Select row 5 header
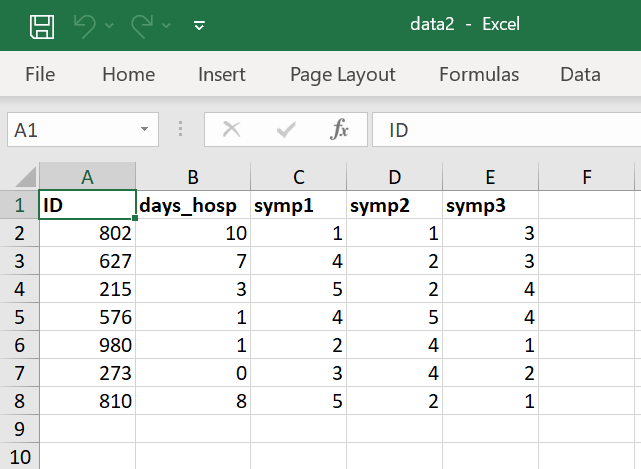The width and height of the screenshot is (641, 469). pos(19,317)
